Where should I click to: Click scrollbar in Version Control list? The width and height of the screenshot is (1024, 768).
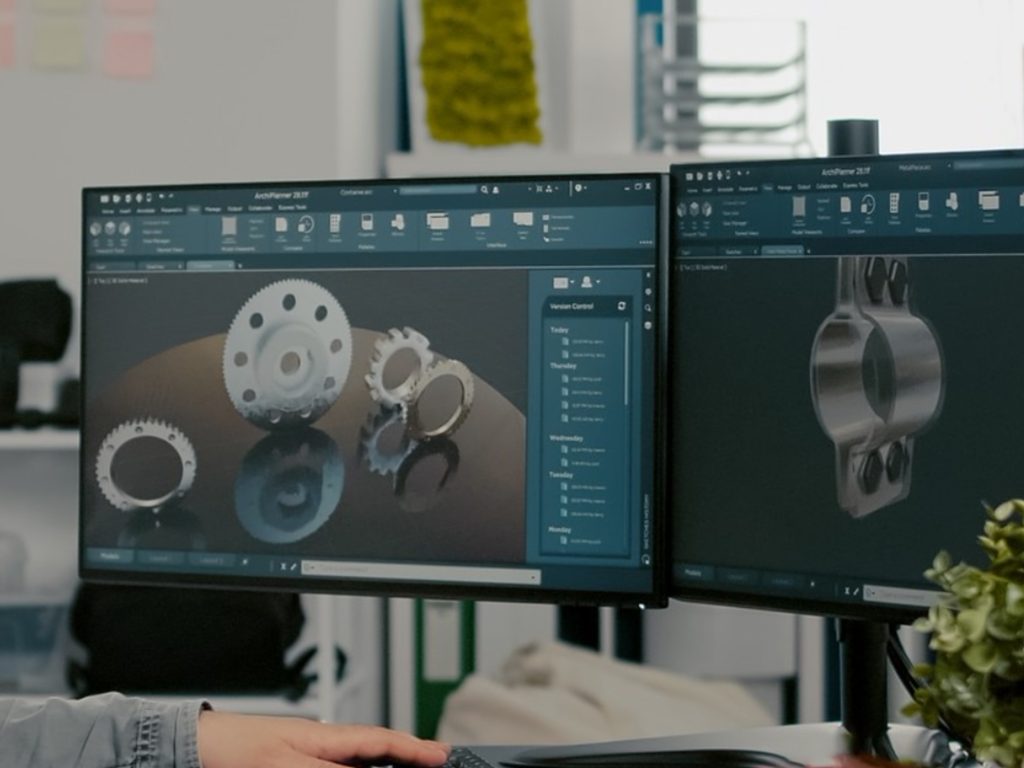pos(626,362)
